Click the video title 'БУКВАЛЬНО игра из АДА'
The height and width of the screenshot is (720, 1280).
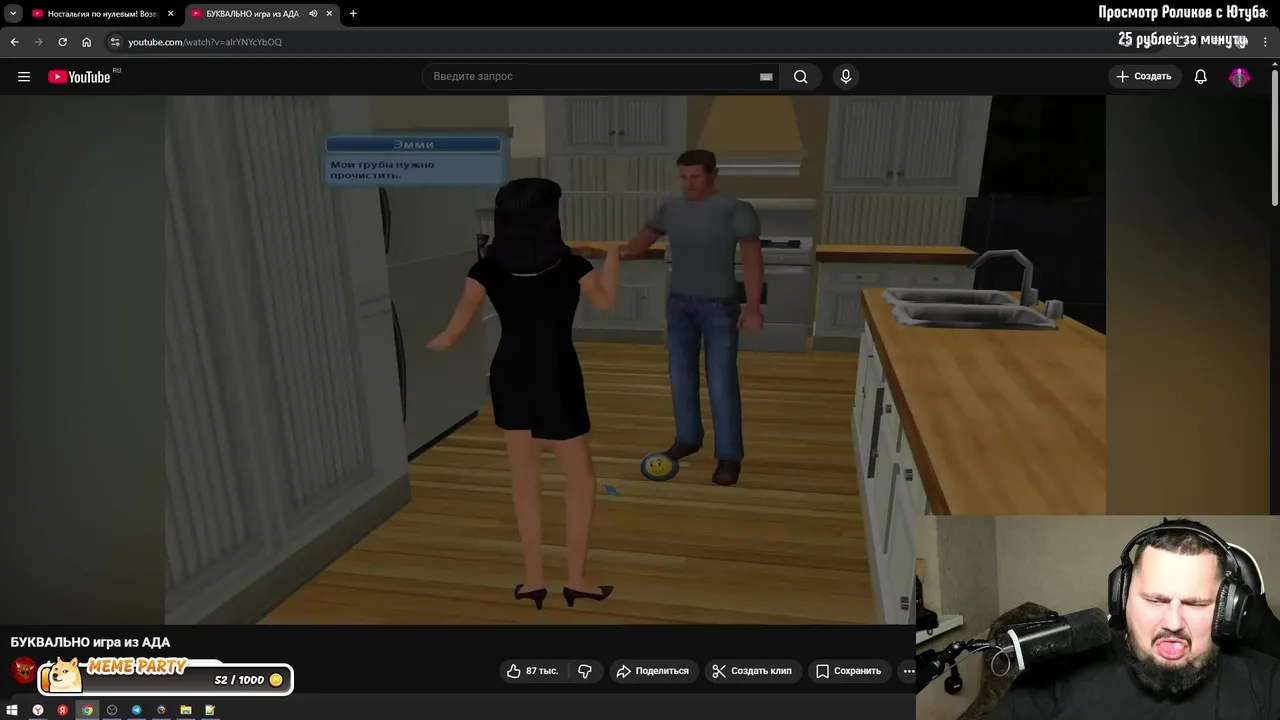pos(90,642)
